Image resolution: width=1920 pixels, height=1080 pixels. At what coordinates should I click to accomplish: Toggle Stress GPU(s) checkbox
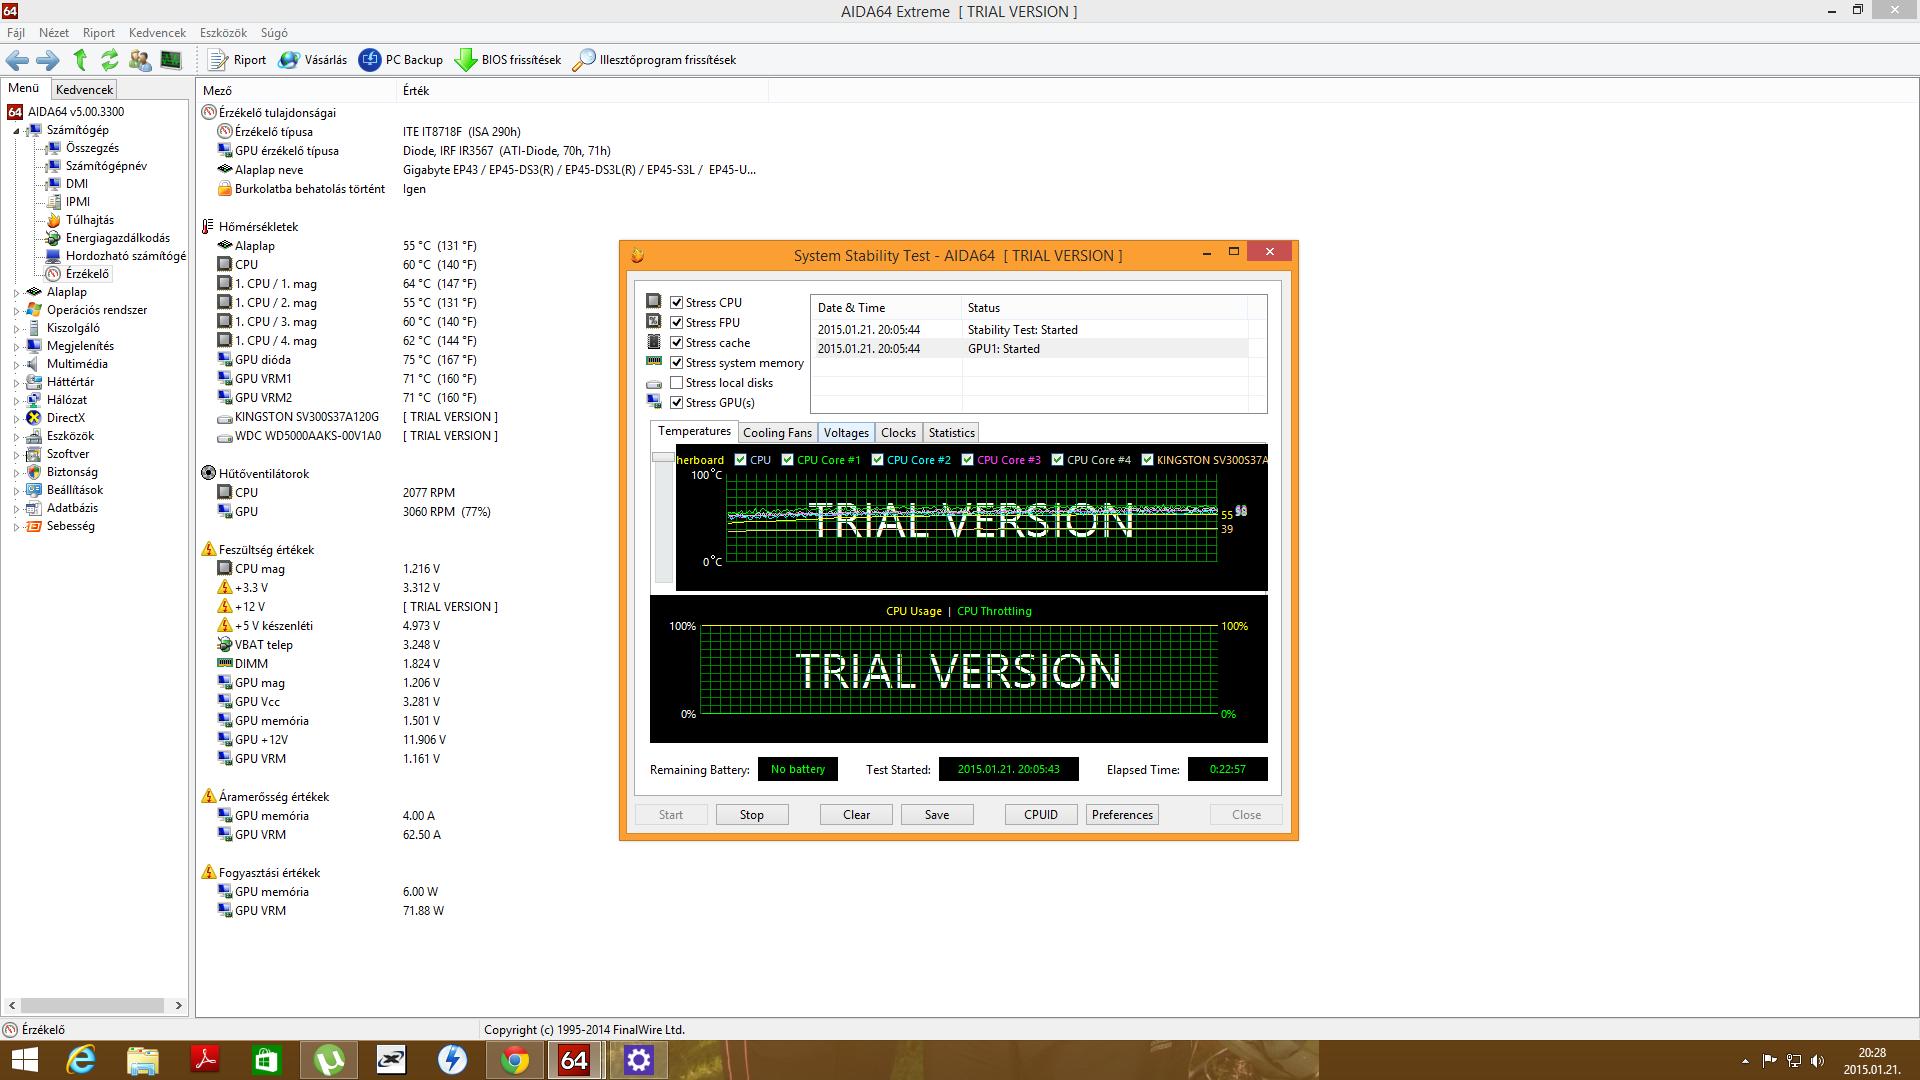(677, 403)
